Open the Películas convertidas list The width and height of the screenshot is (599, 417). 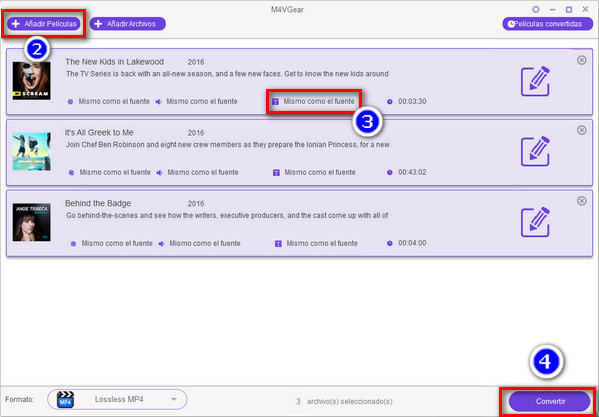547,24
